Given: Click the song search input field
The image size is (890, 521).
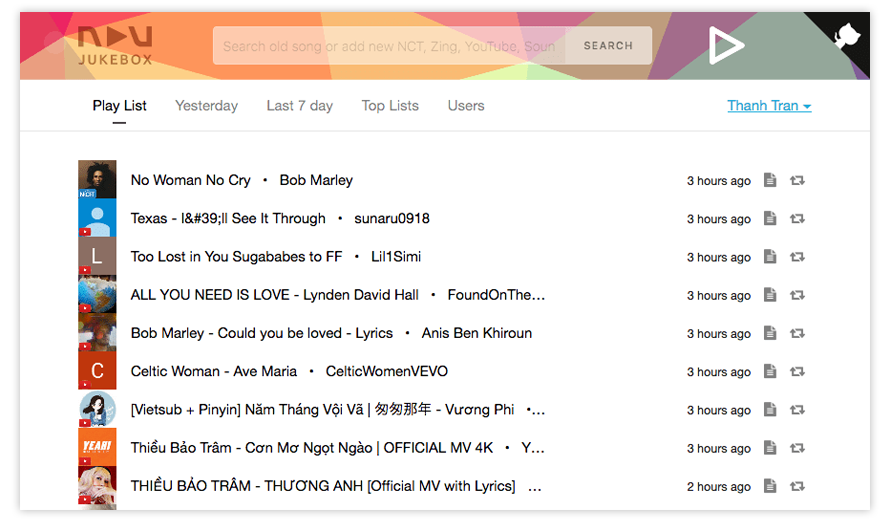Looking at the screenshot, I should 389,45.
